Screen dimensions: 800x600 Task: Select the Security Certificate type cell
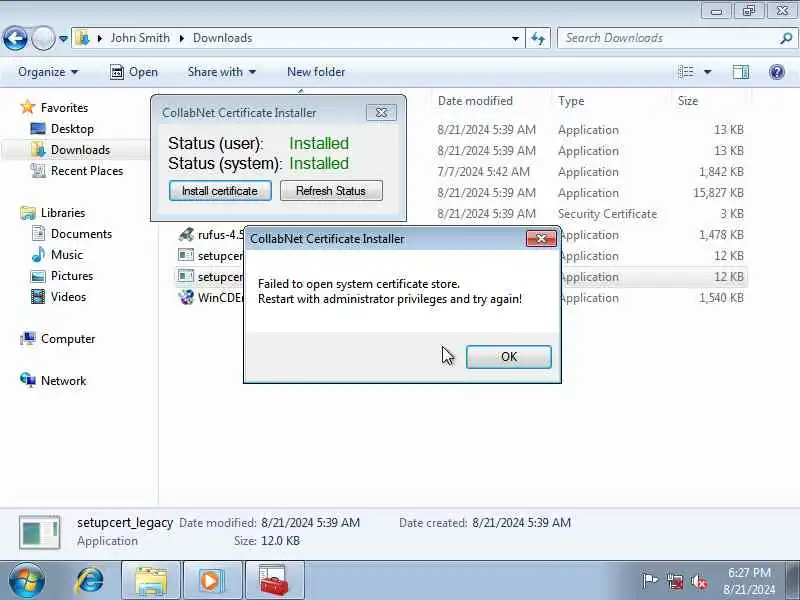[x=607, y=214]
